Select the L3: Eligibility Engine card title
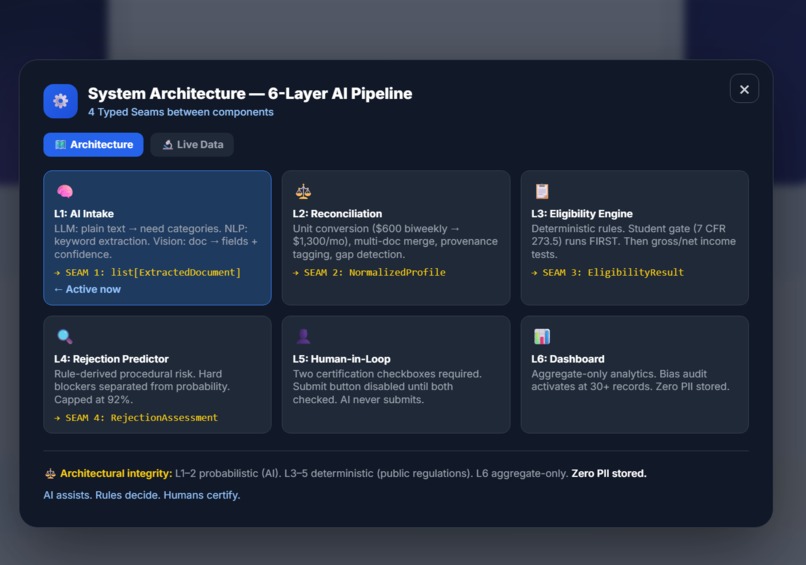The width and height of the screenshot is (806, 565). [x=582, y=214]
